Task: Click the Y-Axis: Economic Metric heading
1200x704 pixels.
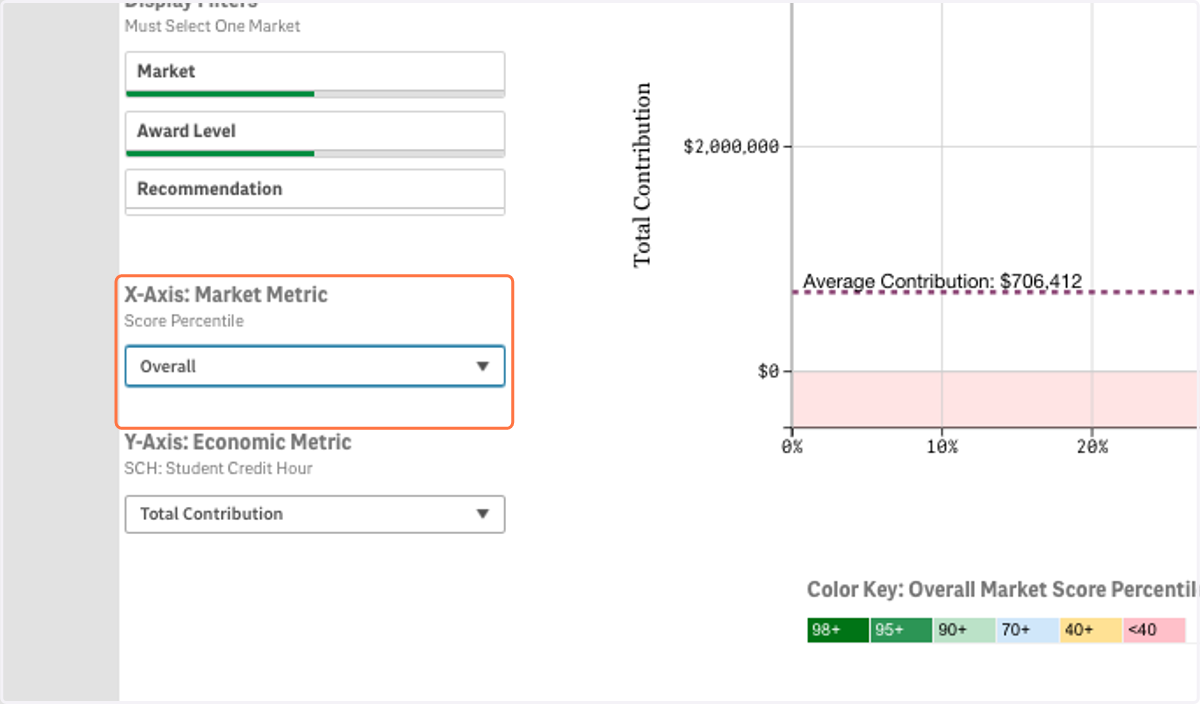Action: point(238,442)
